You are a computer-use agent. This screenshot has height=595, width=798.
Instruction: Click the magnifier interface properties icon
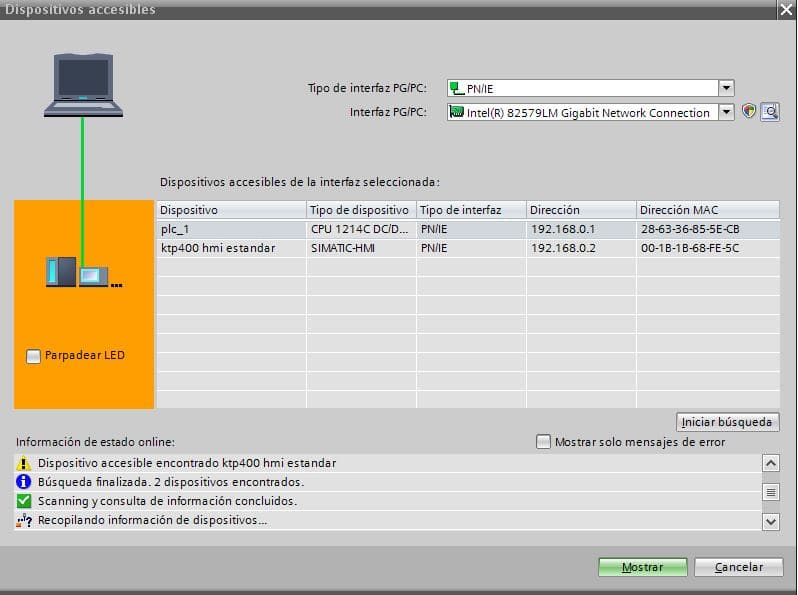(x=769, y=112)
